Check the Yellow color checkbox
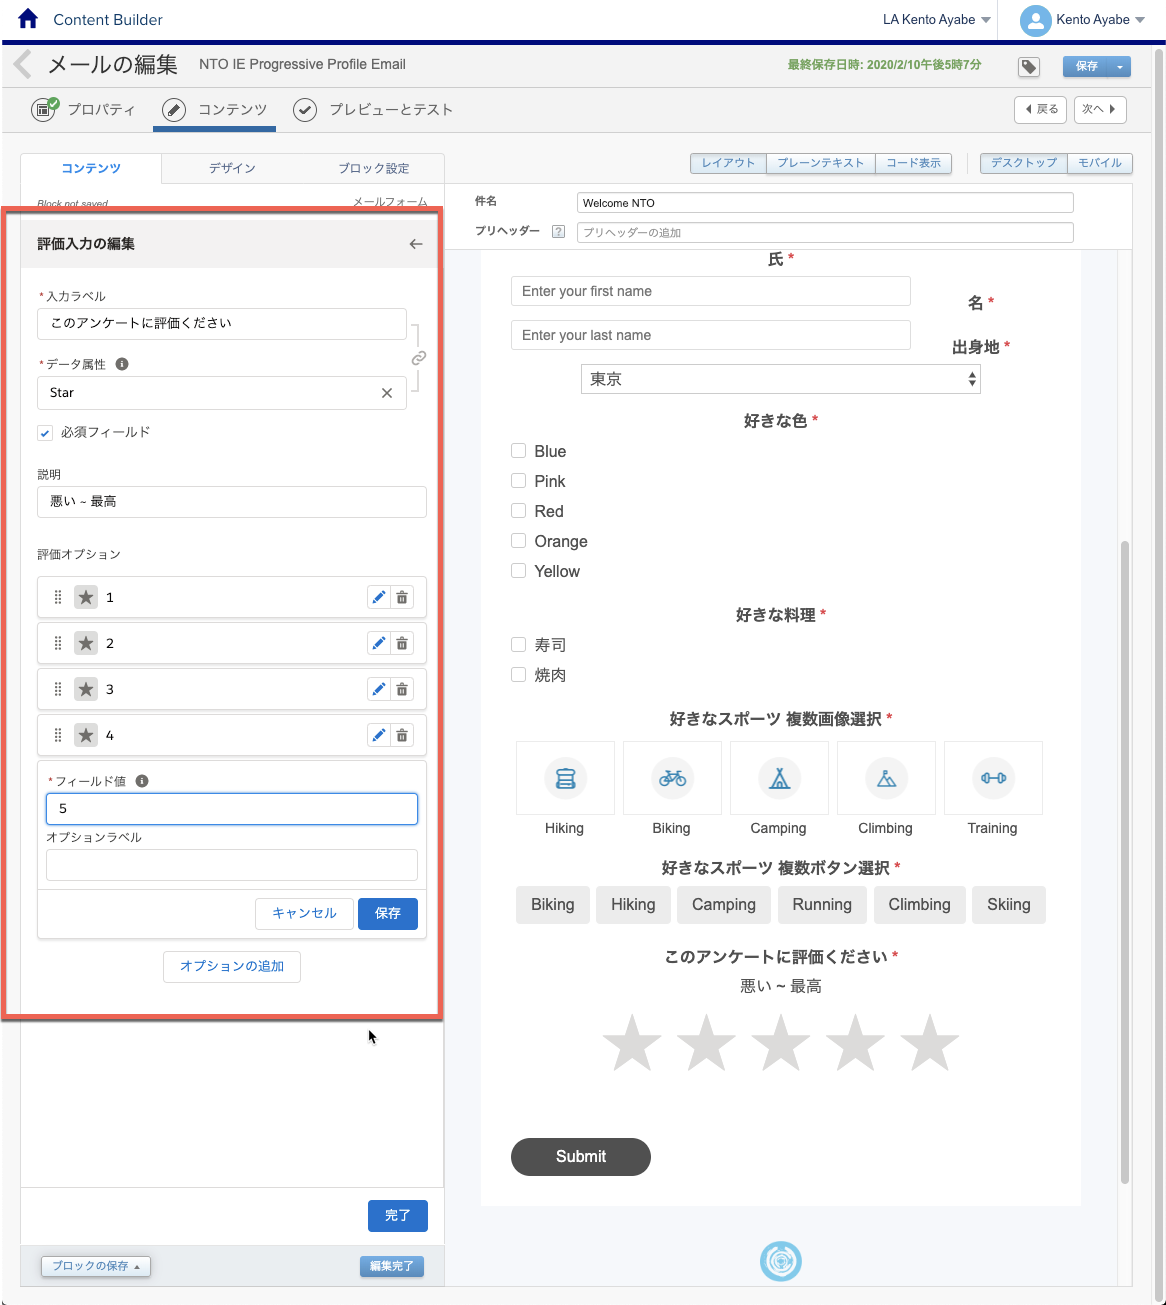The width and height of the screenshot is (1166, 1305). tap(518, 571)
